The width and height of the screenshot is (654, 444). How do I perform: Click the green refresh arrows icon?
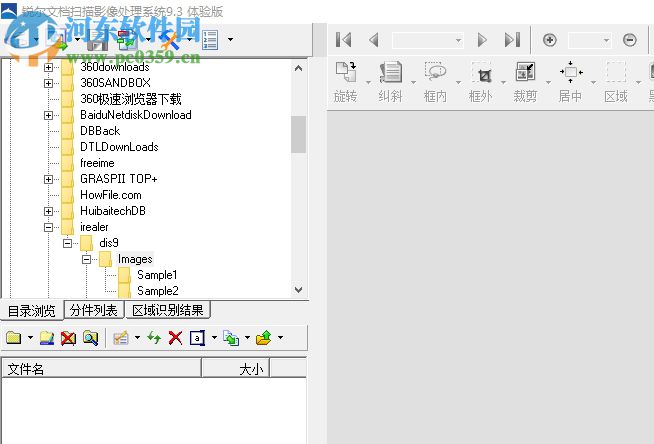click(x=154, y=338)
